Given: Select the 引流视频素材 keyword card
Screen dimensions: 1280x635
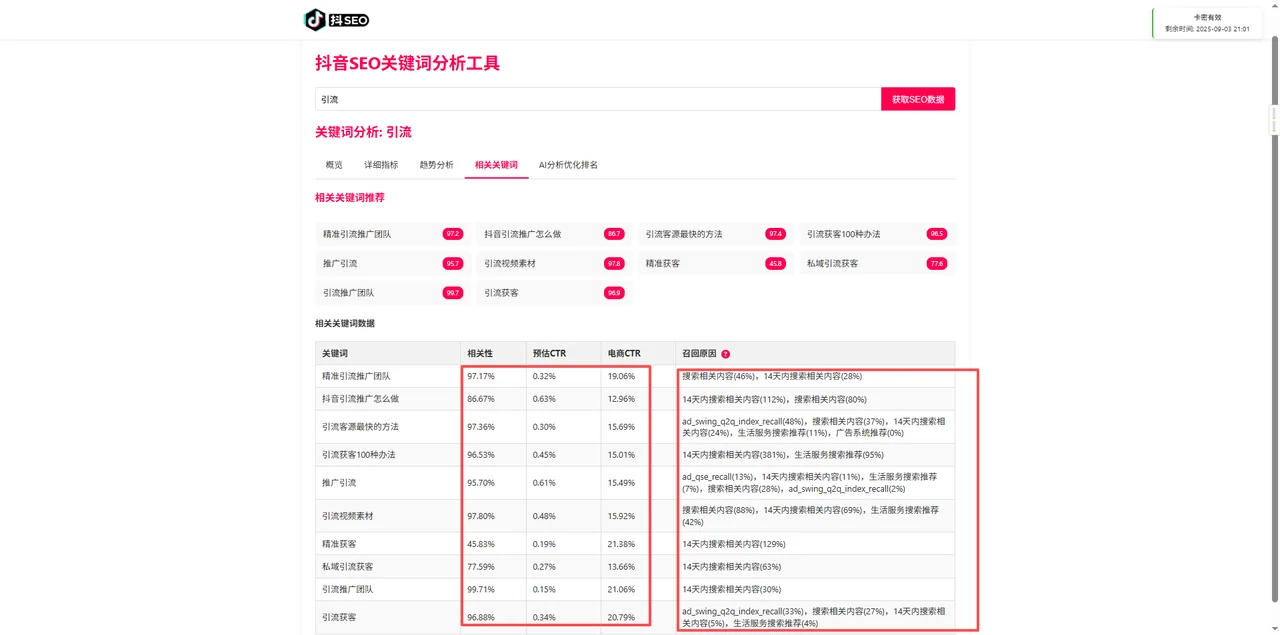Looking at the screenshot, I should (x=554, y=264).
